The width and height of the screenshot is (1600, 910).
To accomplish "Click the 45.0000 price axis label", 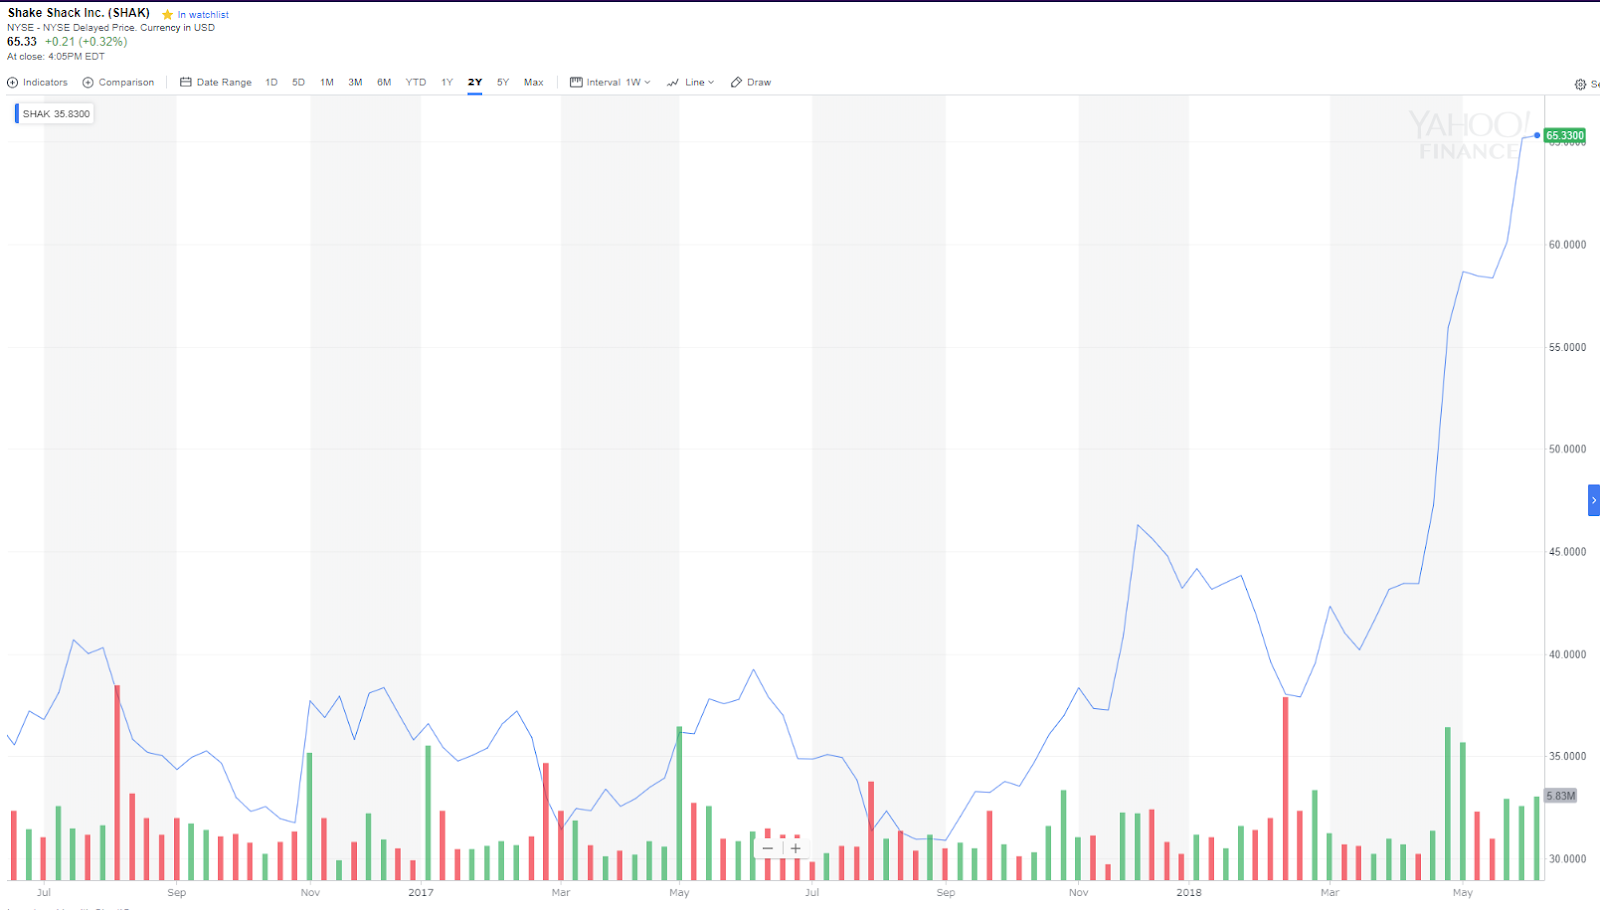I will pos(1567,552).
